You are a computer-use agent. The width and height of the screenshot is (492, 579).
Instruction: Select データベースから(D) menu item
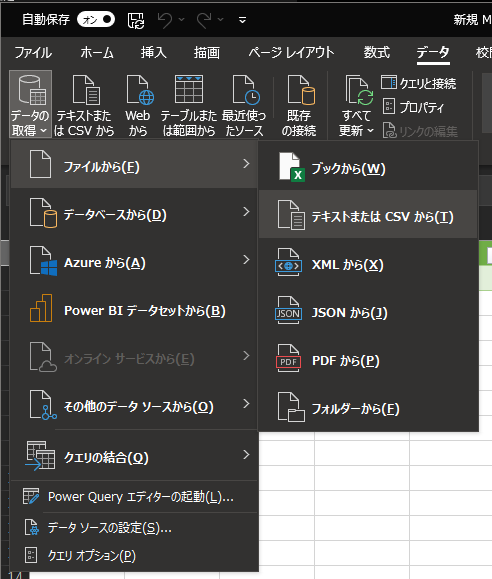(134, 212)
